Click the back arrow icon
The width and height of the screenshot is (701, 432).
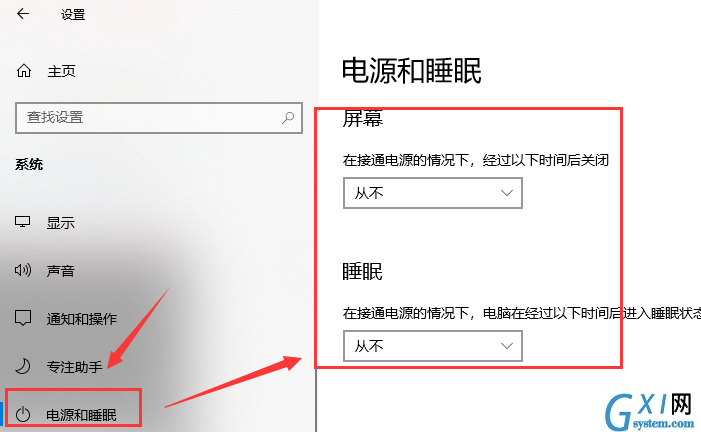coord(23,14)
